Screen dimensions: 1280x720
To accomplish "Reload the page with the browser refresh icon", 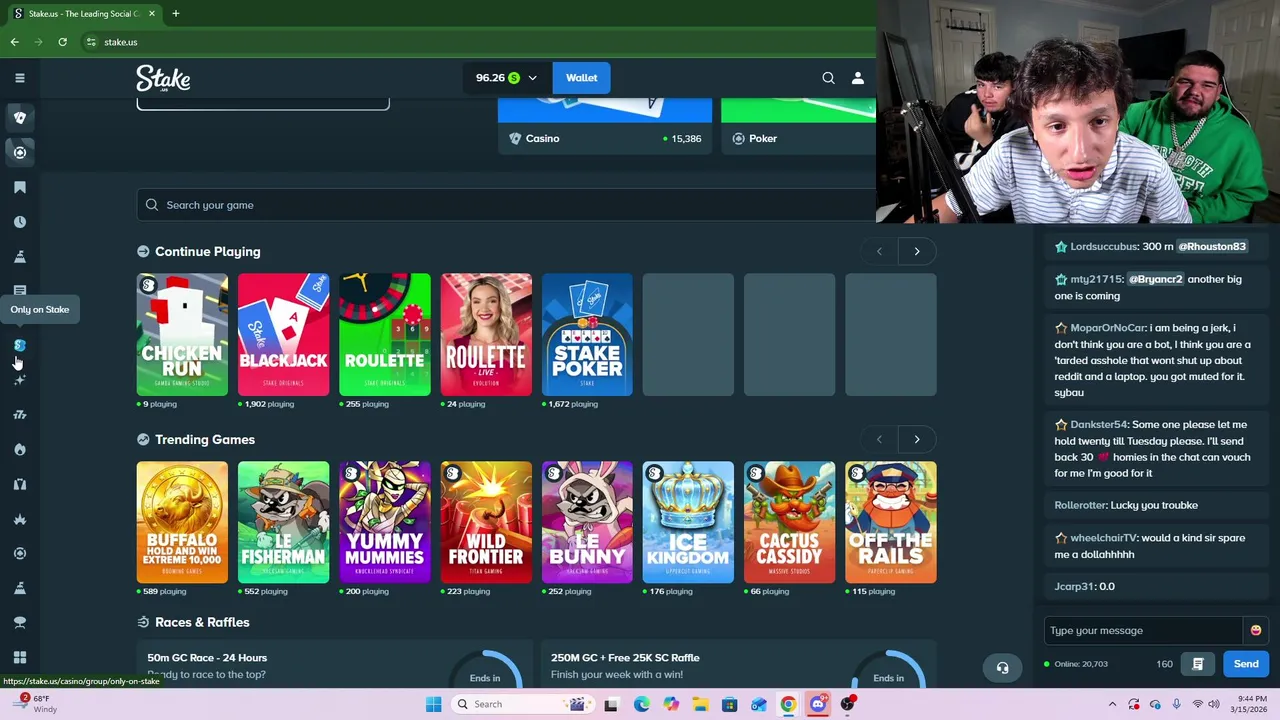I will pos(62,42).
